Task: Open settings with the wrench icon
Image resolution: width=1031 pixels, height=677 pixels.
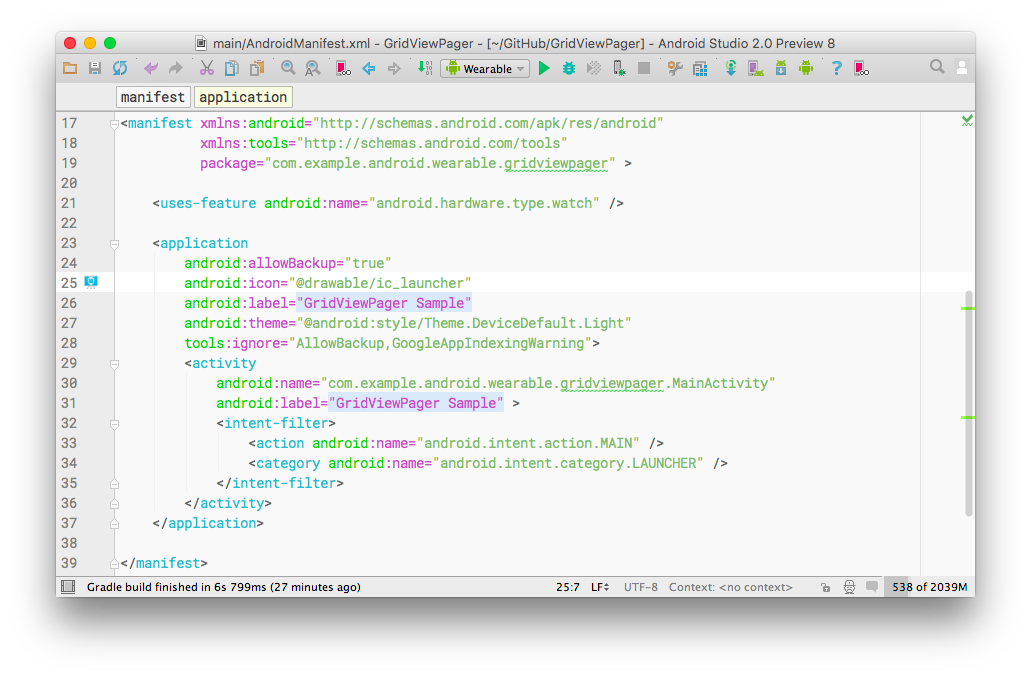Action: pos(675,68)
